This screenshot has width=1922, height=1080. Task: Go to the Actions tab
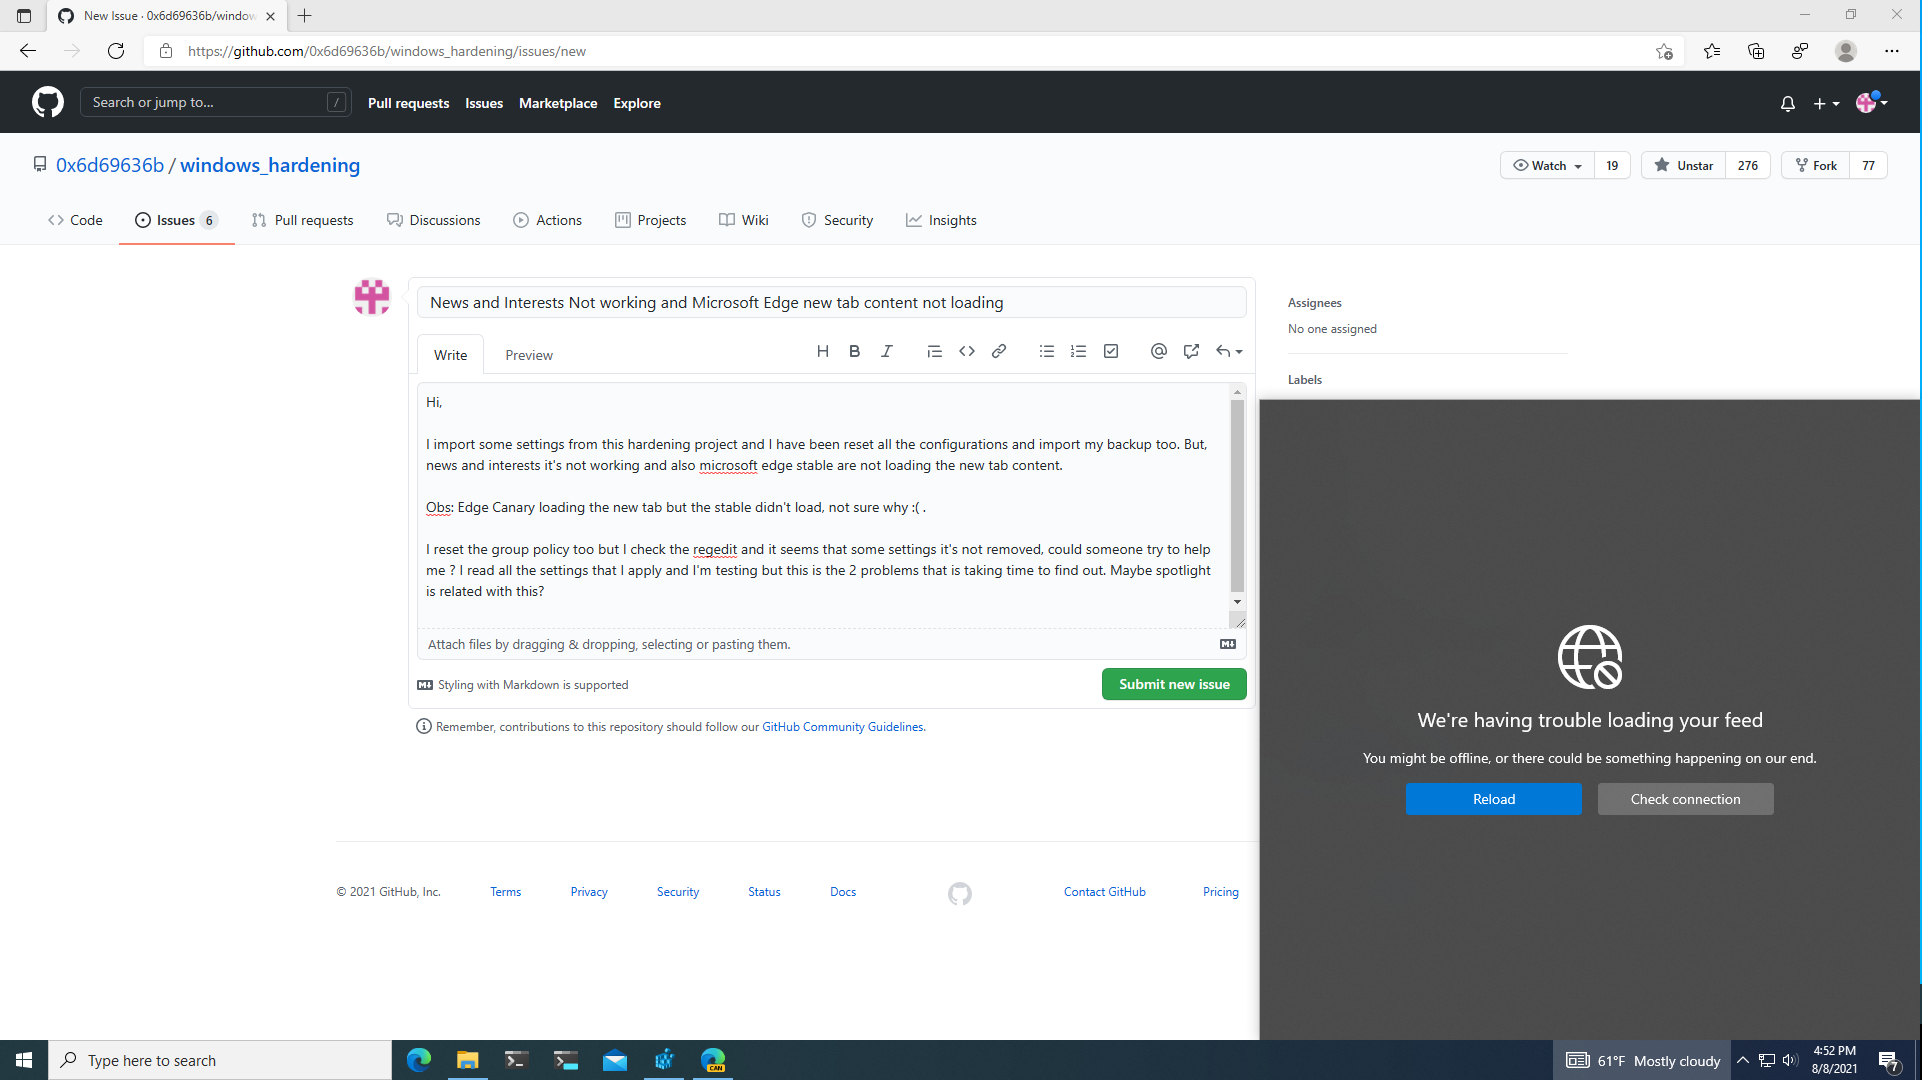(547, 220)
